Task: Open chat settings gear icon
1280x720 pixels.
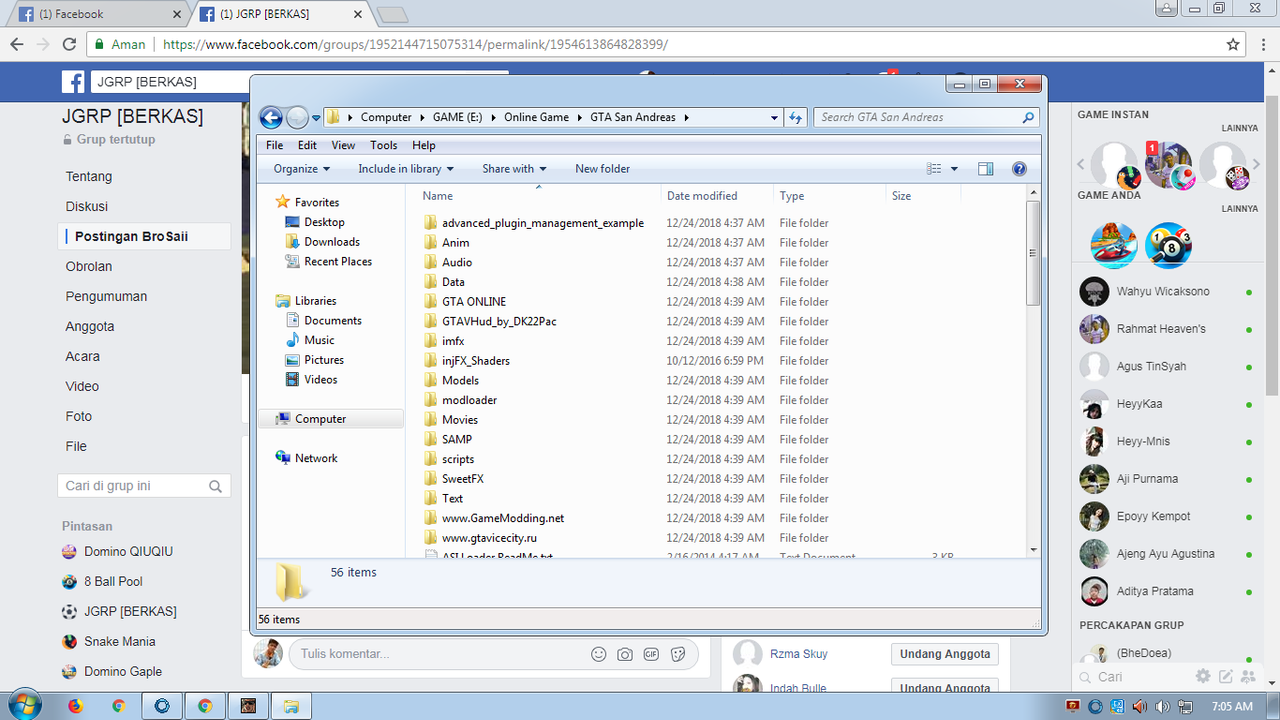Action: [1203, 677]
